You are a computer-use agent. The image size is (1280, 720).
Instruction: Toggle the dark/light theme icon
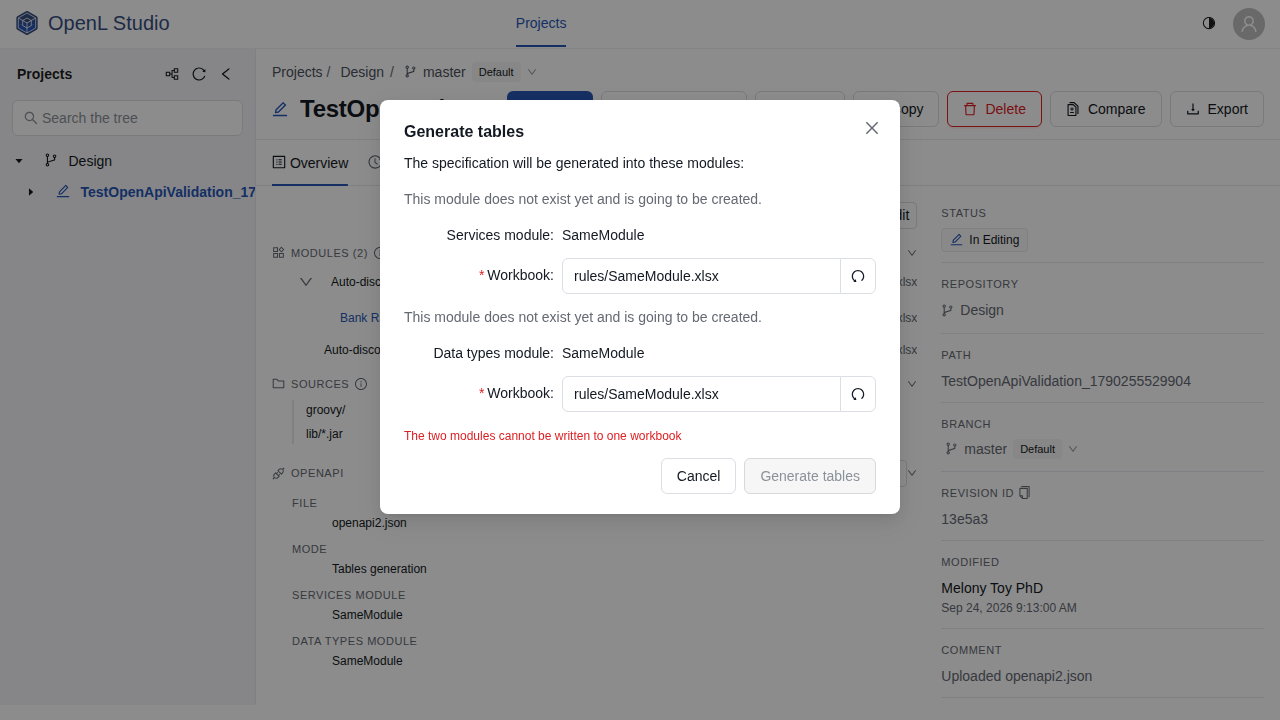(x=1209, y=23)
